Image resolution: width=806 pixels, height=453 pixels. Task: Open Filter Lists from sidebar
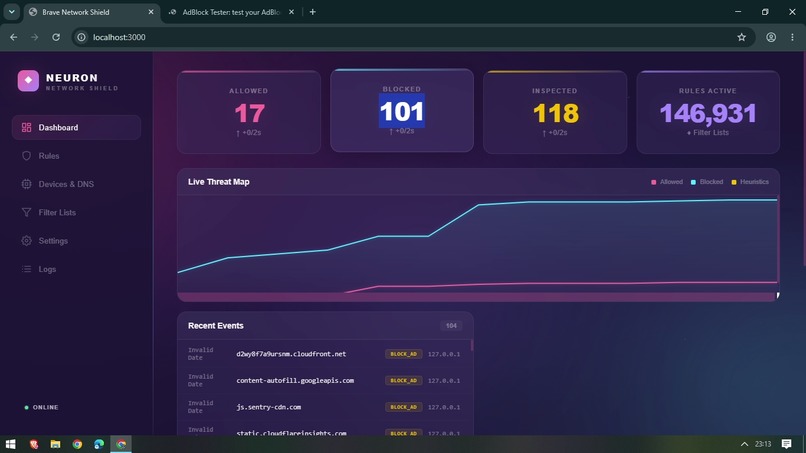(76, 212)
